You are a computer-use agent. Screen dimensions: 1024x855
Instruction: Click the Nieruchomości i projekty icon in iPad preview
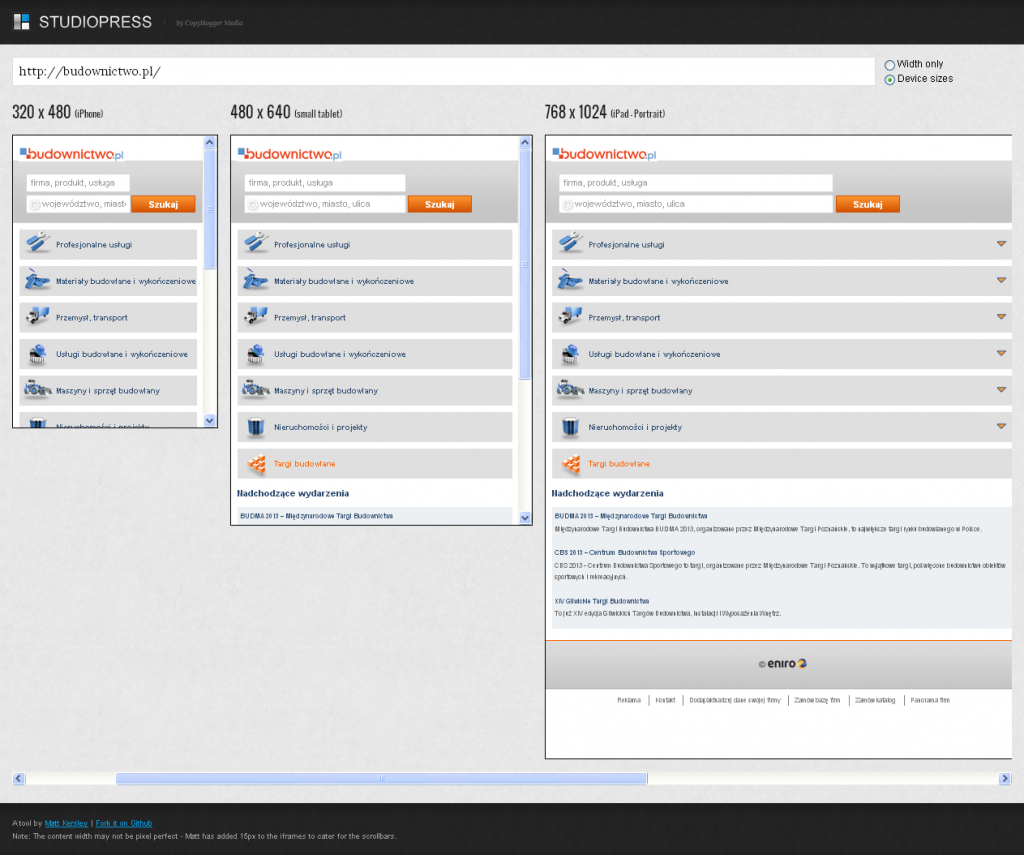tap(571, 427)
